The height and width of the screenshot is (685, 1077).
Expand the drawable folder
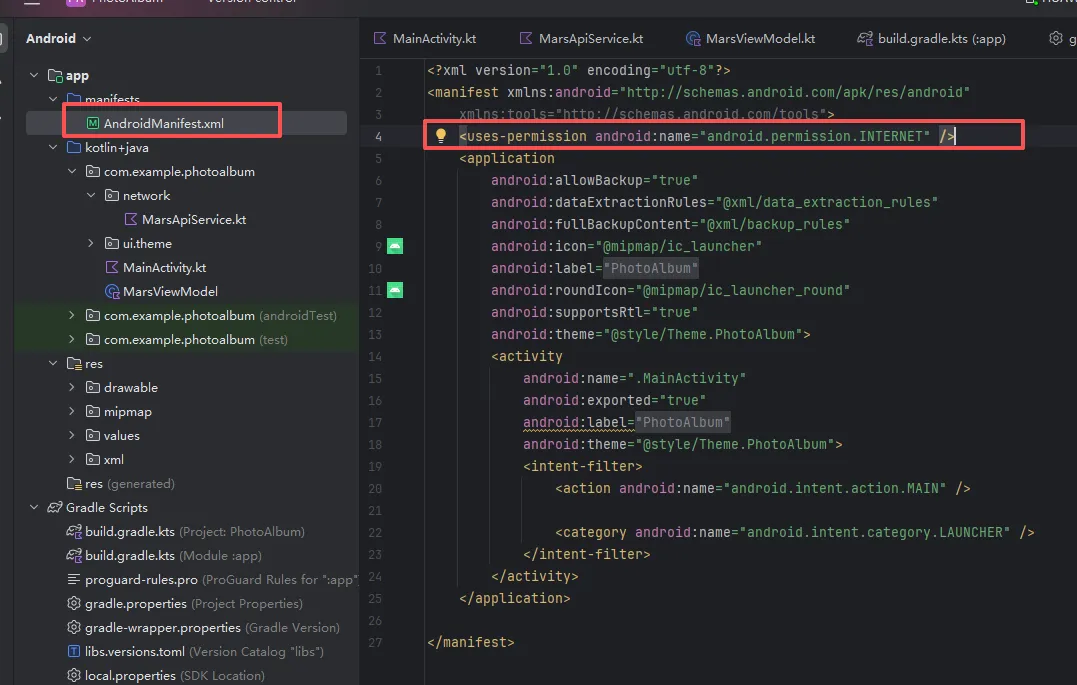72,388
